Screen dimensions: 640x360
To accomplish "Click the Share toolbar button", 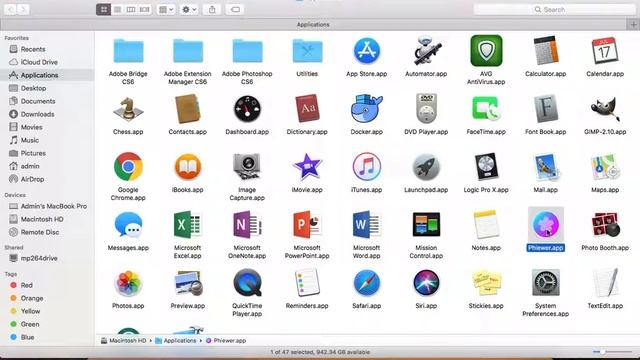I will (x=212, y=9).
